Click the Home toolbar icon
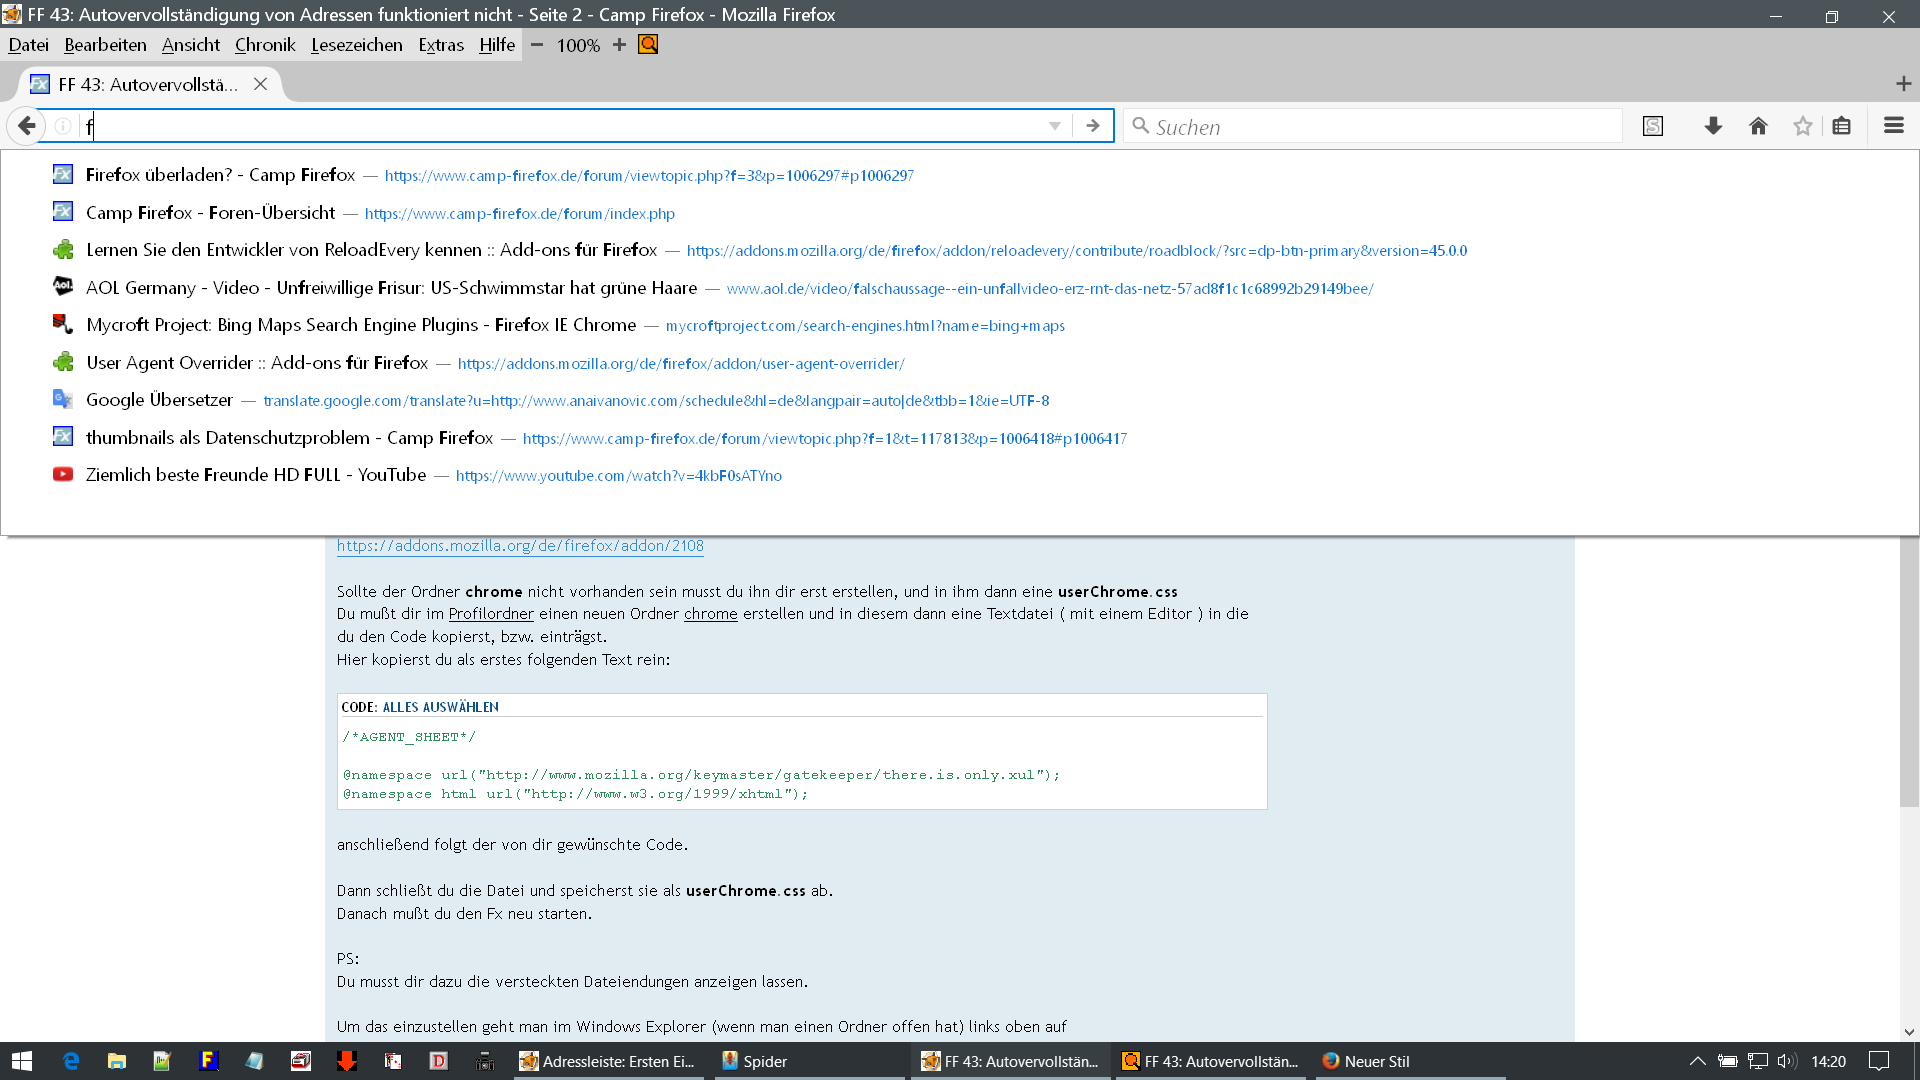 coord(1758,126)
